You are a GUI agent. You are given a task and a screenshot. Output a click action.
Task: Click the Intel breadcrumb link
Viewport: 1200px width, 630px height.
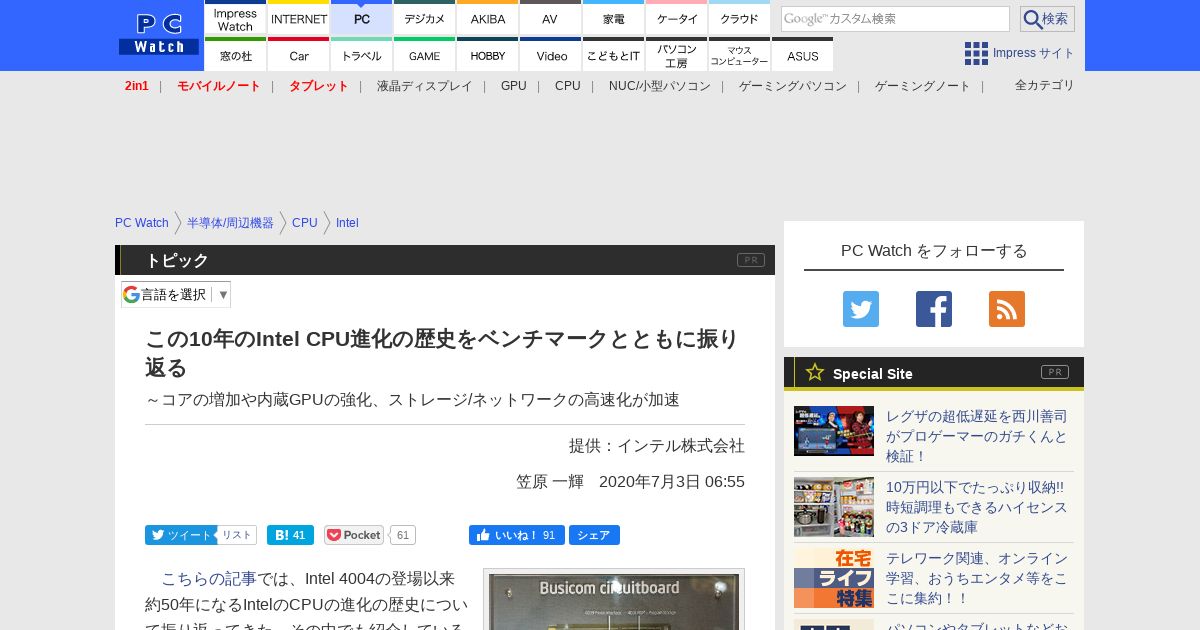coord(347,223)
